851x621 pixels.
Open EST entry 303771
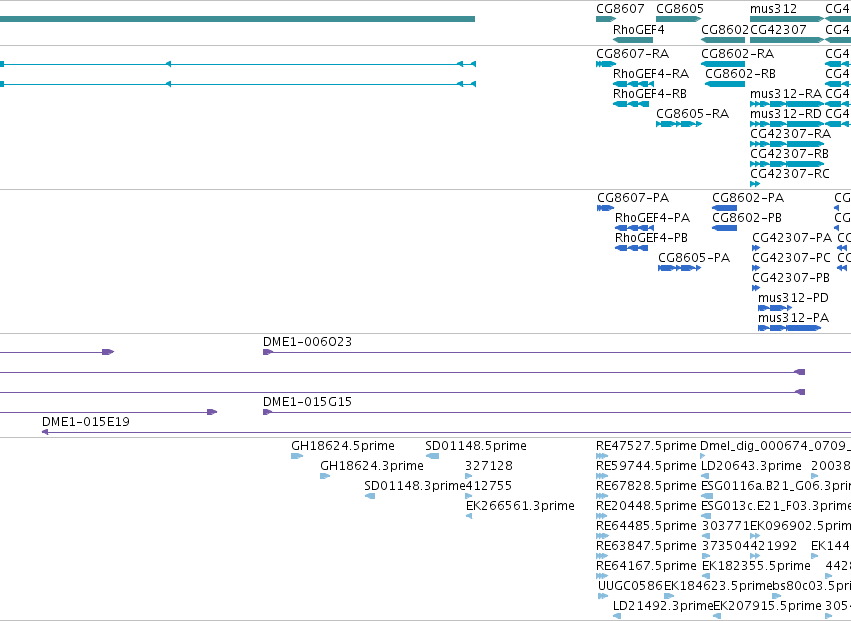tap(726, 526)
